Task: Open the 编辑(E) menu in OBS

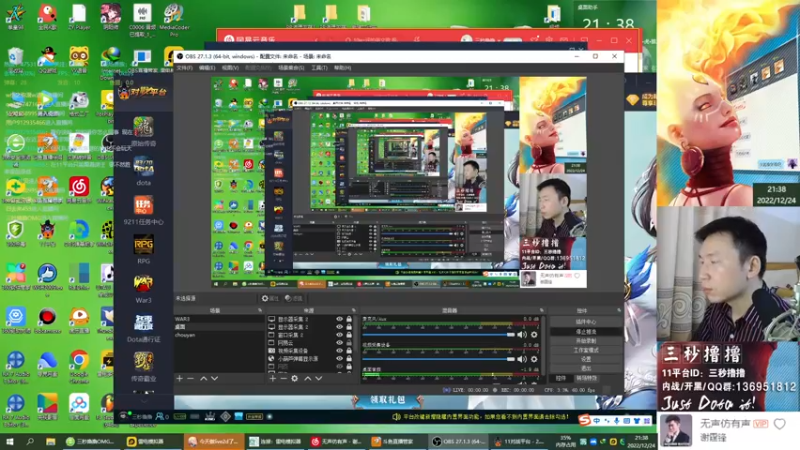Action: pos(207,67)
